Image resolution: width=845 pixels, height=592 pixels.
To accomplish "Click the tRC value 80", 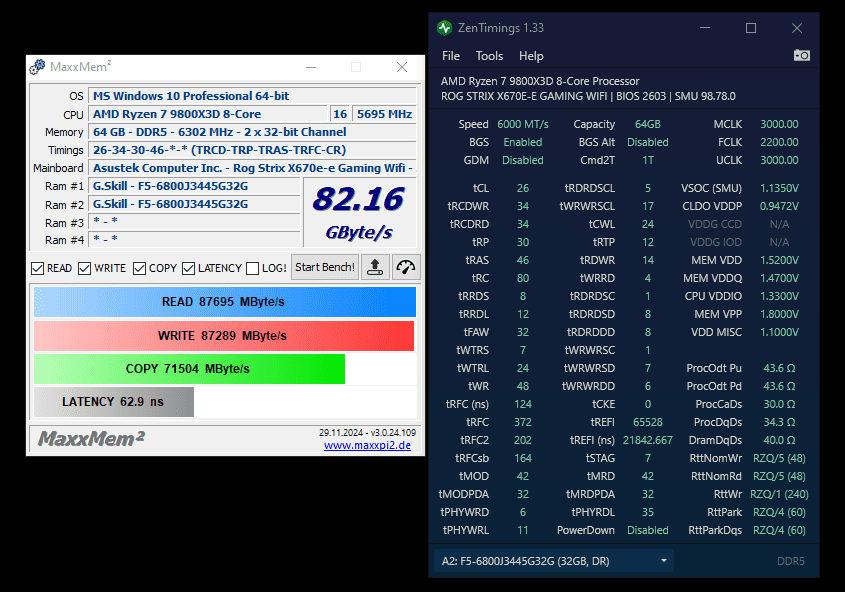I will (x=523, y=278).
